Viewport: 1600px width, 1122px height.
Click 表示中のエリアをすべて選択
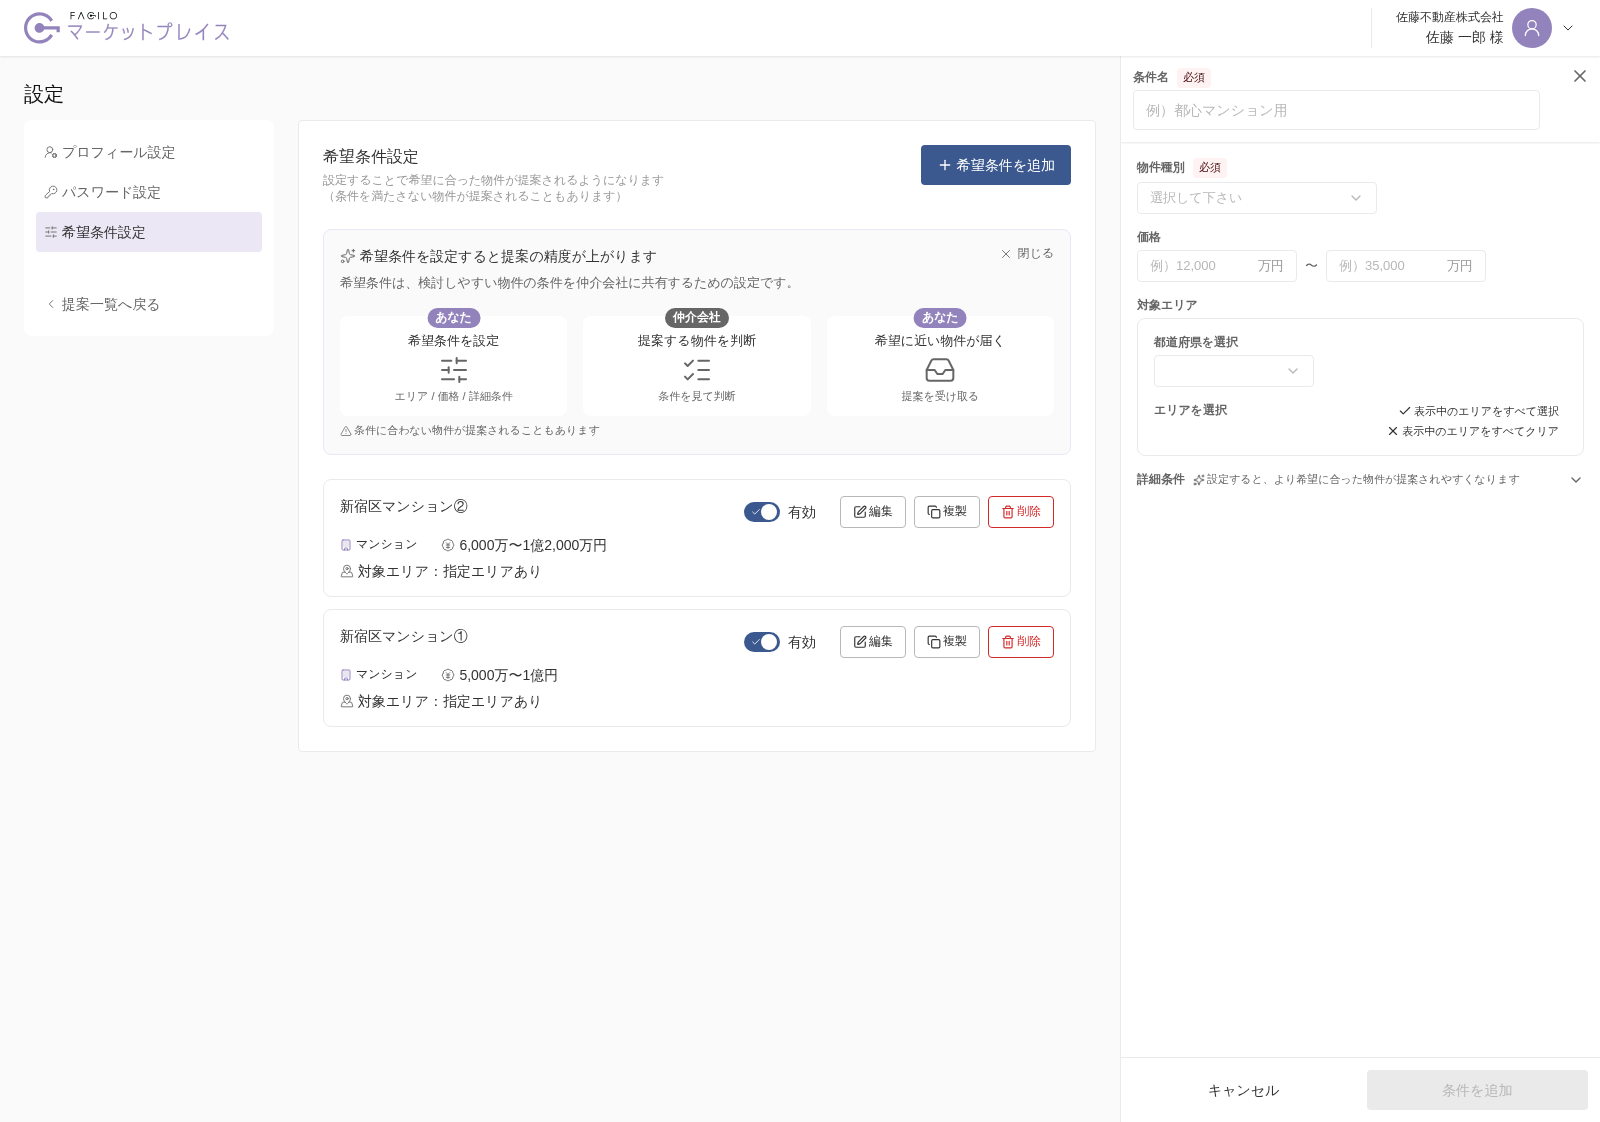1479,411
